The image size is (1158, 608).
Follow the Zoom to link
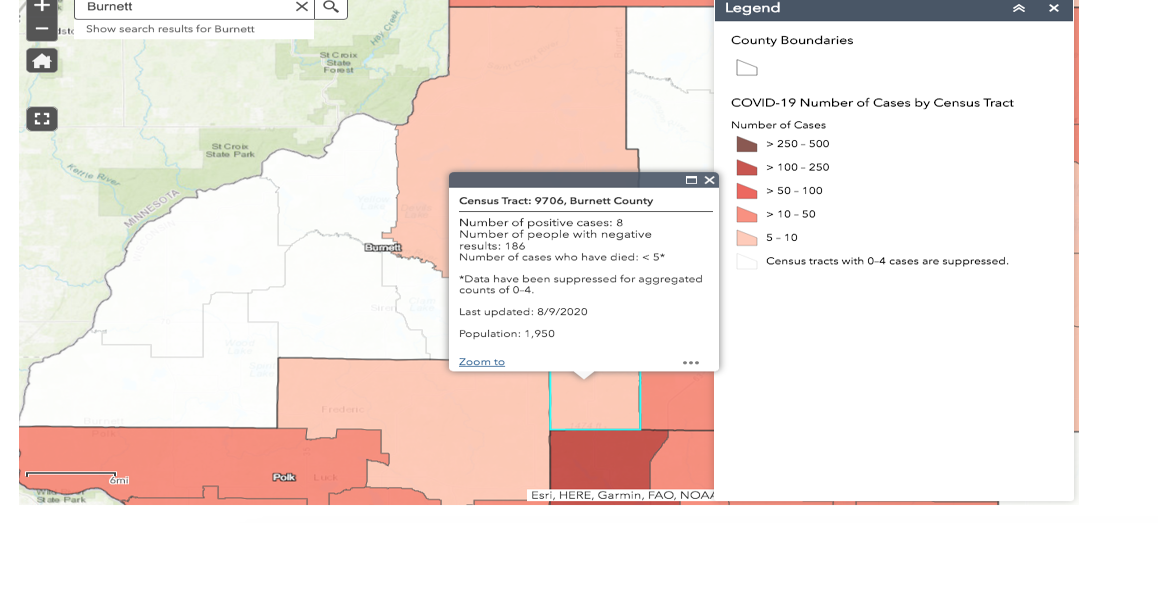coord(480,361)
